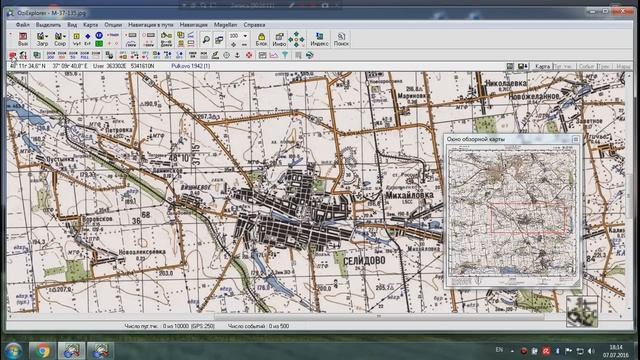Toggle the Карта mode button
Screen dimensions: 640x360
[542, 66]
